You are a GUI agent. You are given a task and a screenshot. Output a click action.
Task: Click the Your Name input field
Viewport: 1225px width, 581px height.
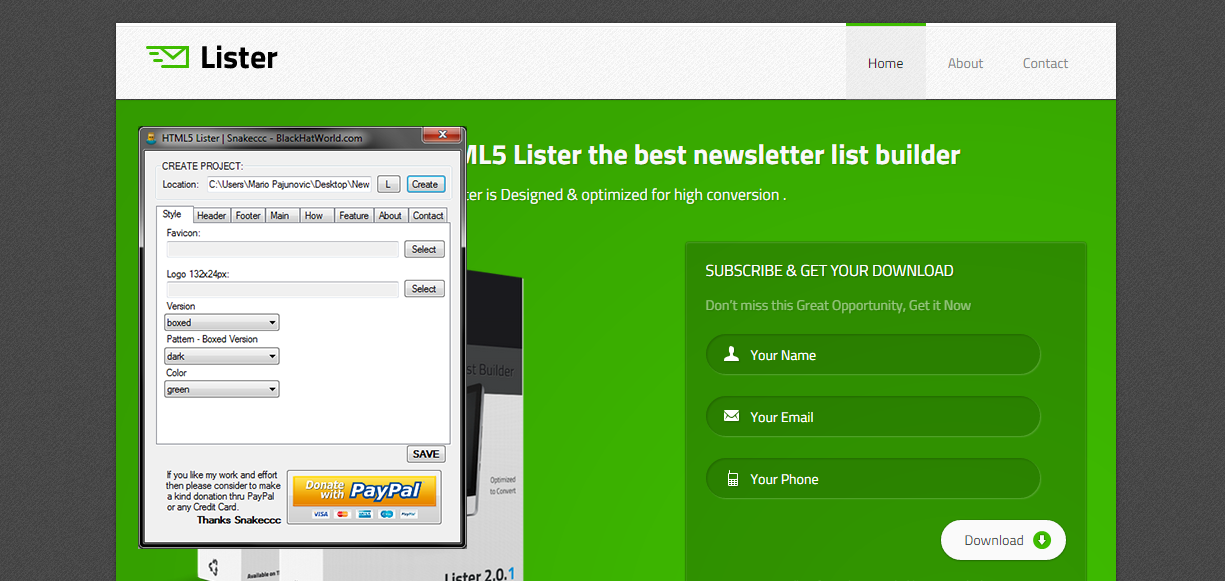(873, 355)
